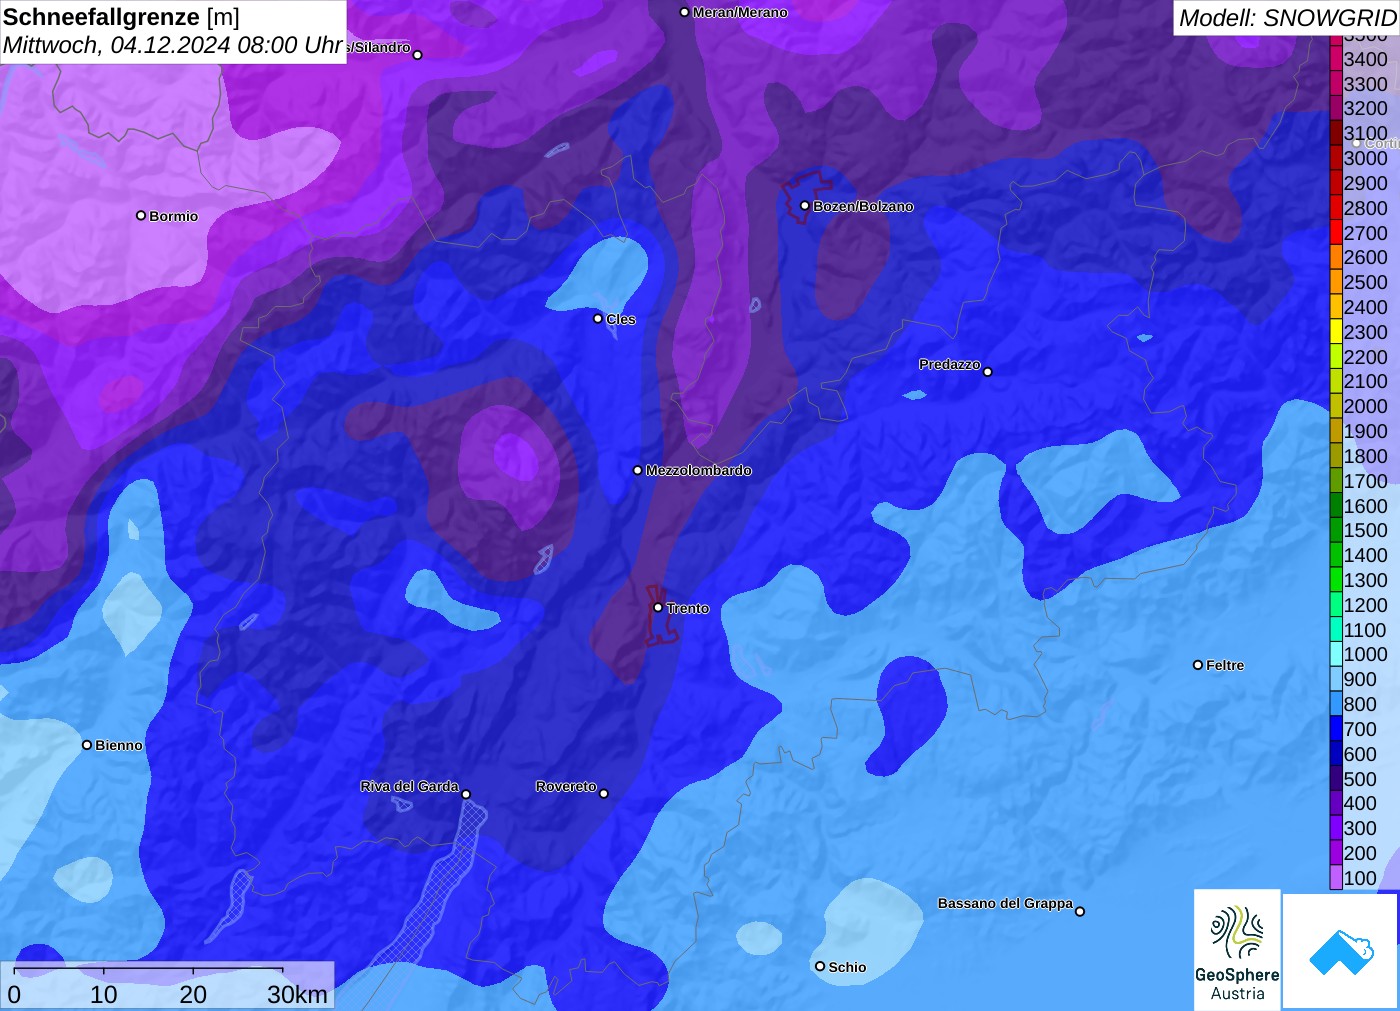Click the Predazzo city marker
The width and height of the screenshot is (1400, 1011).
click(988, 371)
